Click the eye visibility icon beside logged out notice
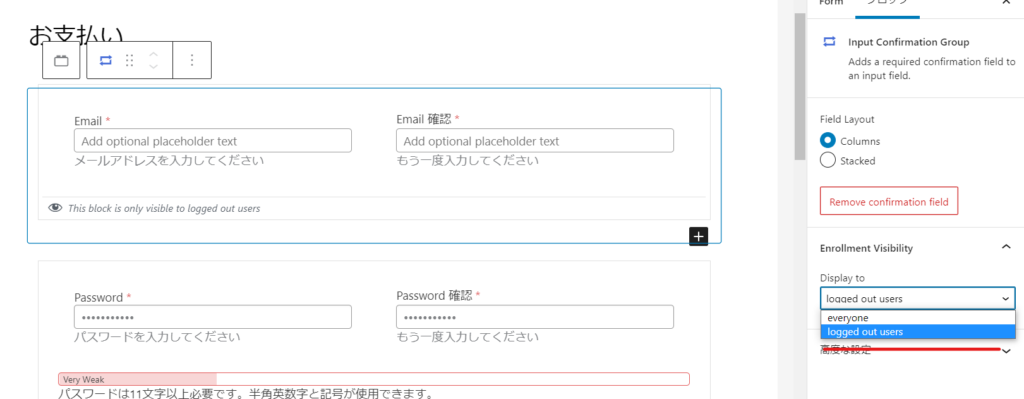The height and width of the screenshot is (399, 1024). pos(56,208)
